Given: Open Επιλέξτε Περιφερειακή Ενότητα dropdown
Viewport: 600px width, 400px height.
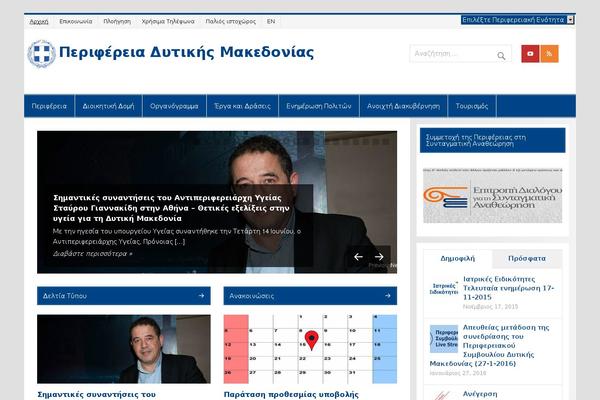Looking at the screenshot, I should point(517,20).
